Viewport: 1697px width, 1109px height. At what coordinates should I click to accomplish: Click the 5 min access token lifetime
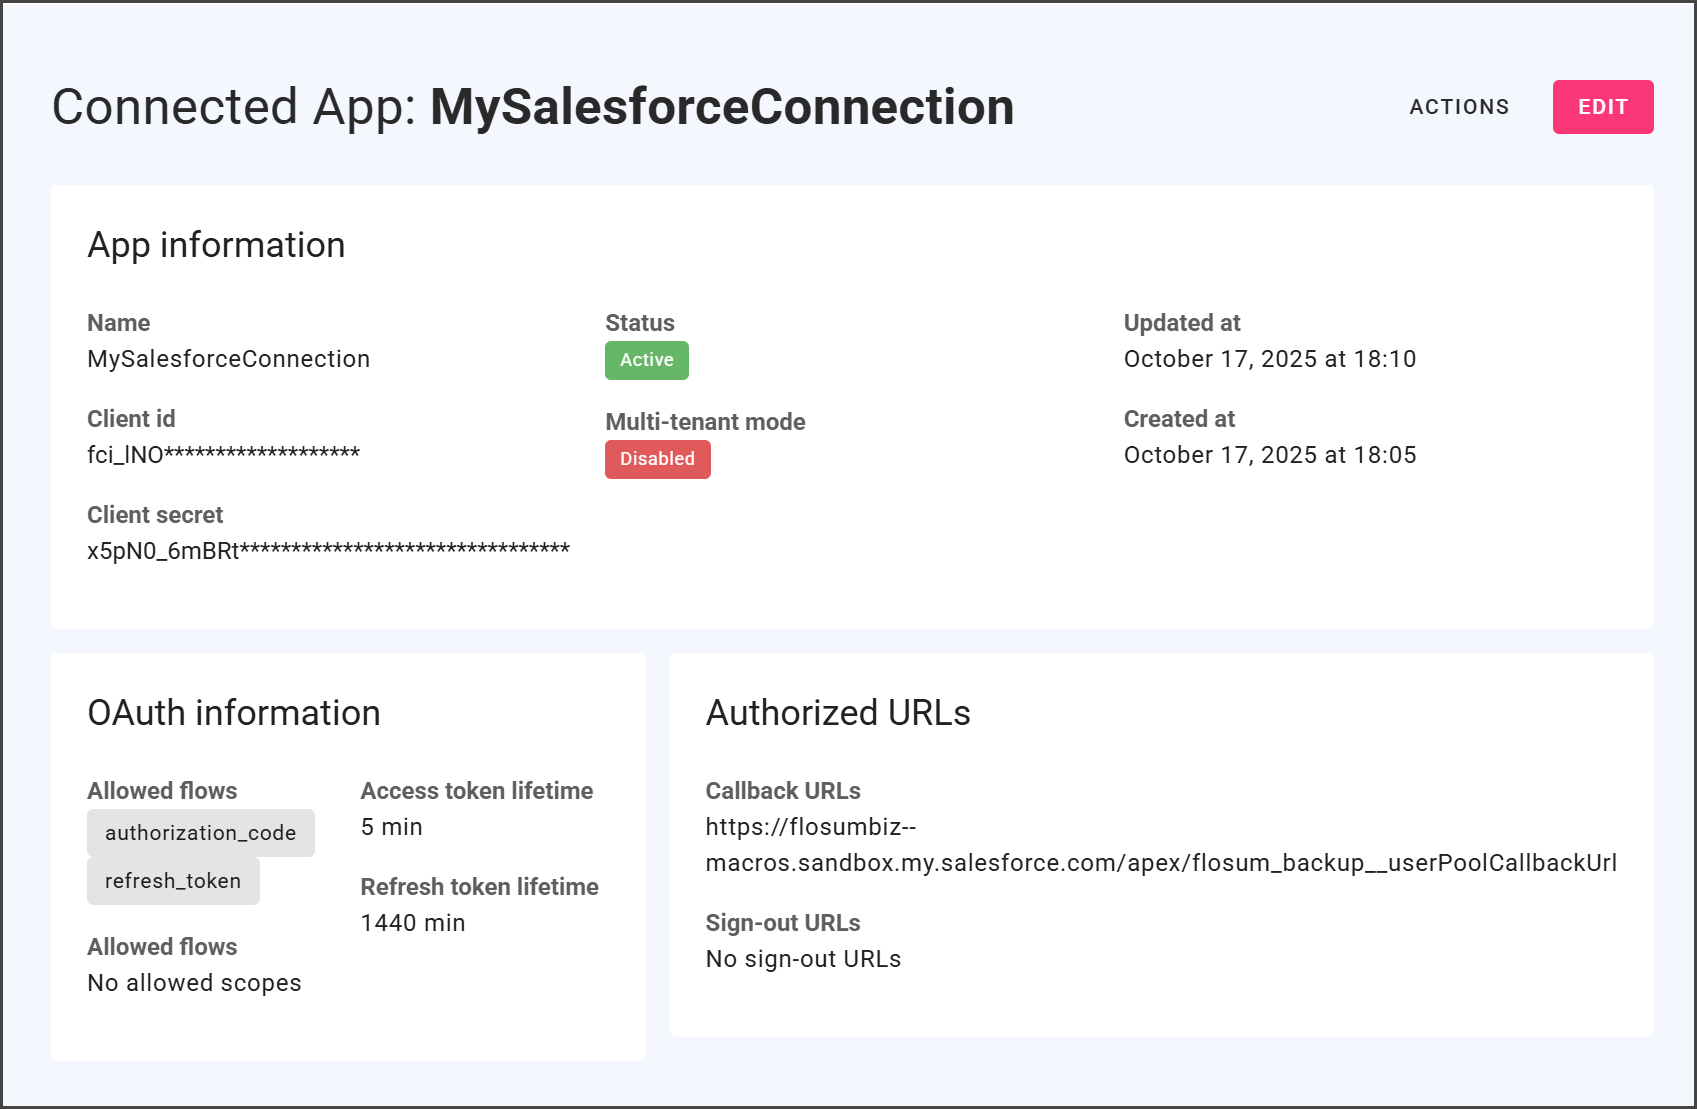391,827
